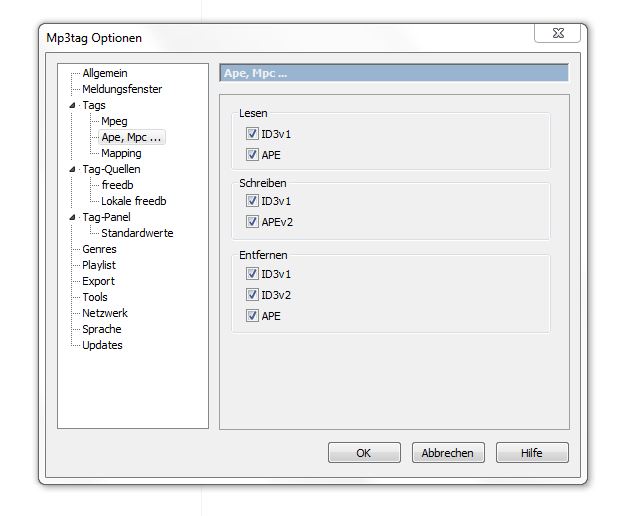Uncheck ID3v1 under Lesen

click(252, 133)
